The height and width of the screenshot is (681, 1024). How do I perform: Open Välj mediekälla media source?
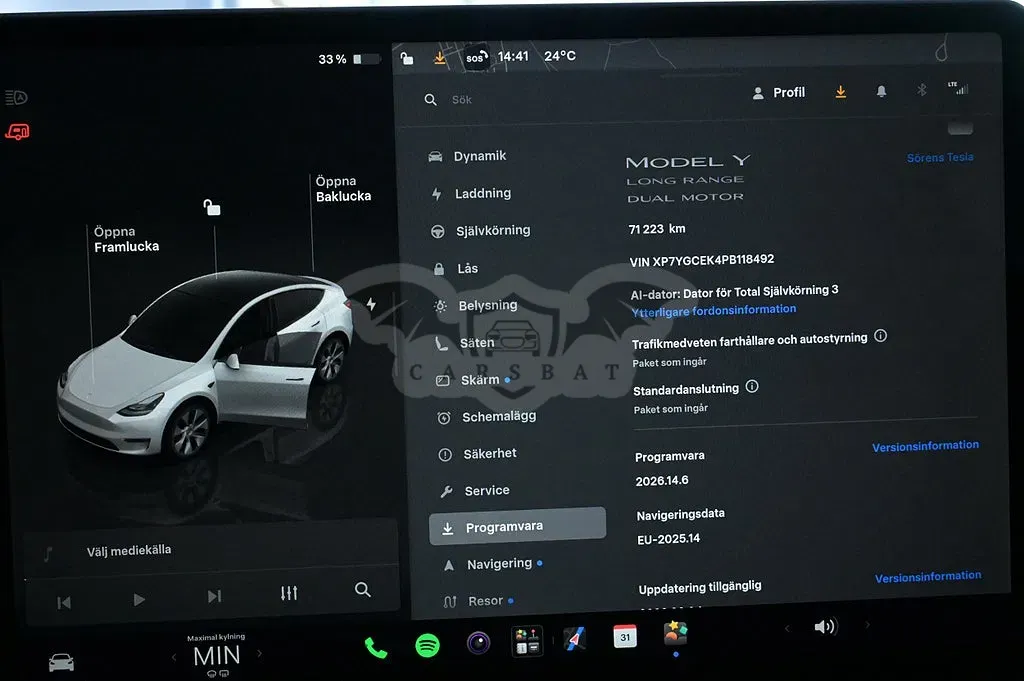(x=129, y=551)
